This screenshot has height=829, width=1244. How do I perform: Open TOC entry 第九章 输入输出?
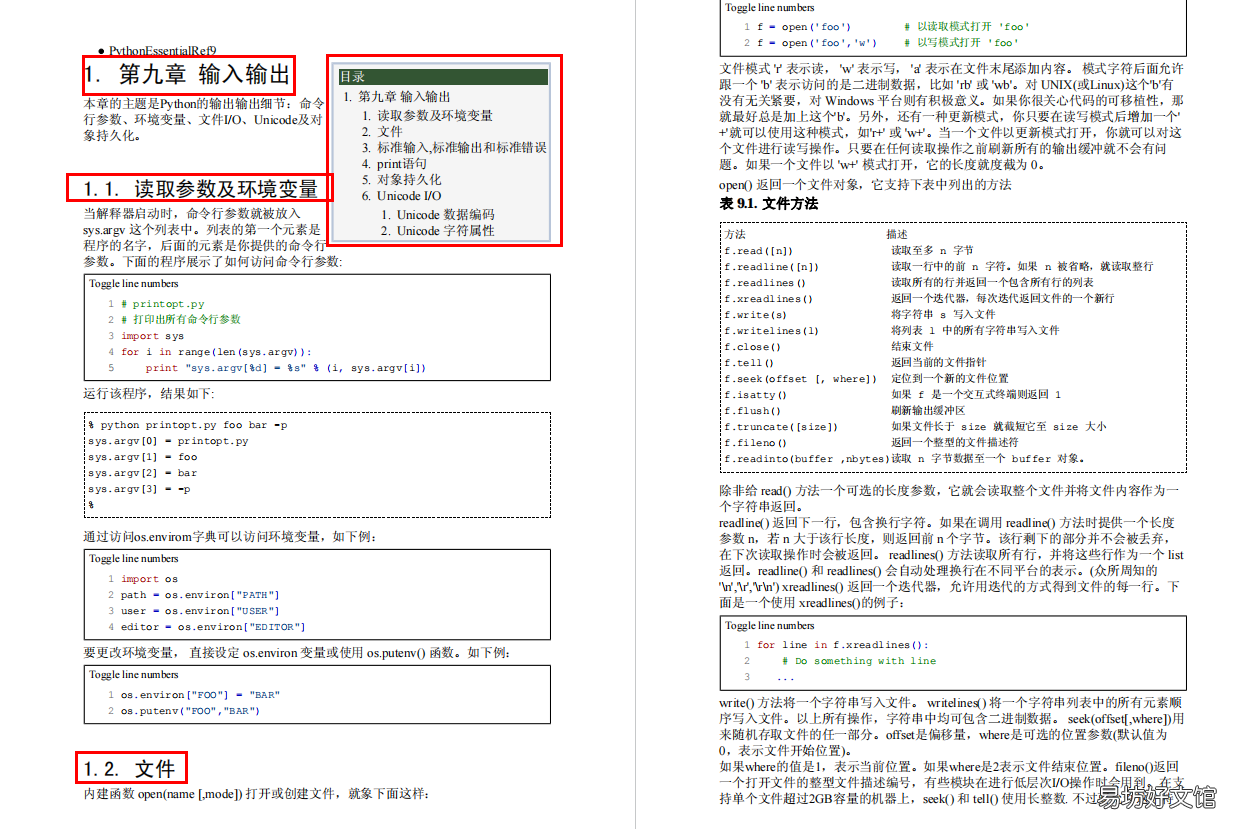(405, 97)
